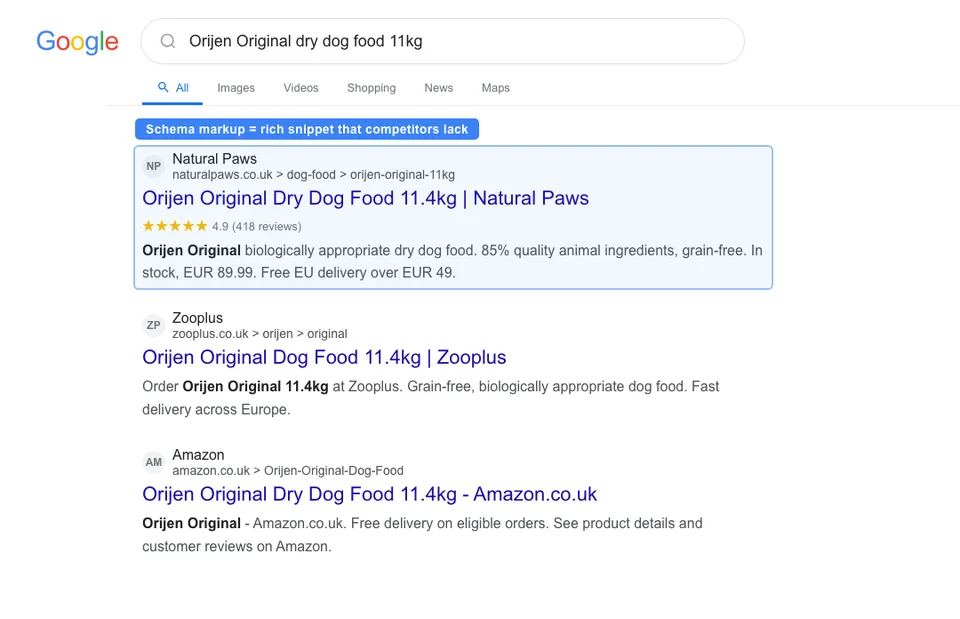The image size is (960, 619).
Task: Open the Maps search section
Action: pyautogui.click(x=495, y=88)
